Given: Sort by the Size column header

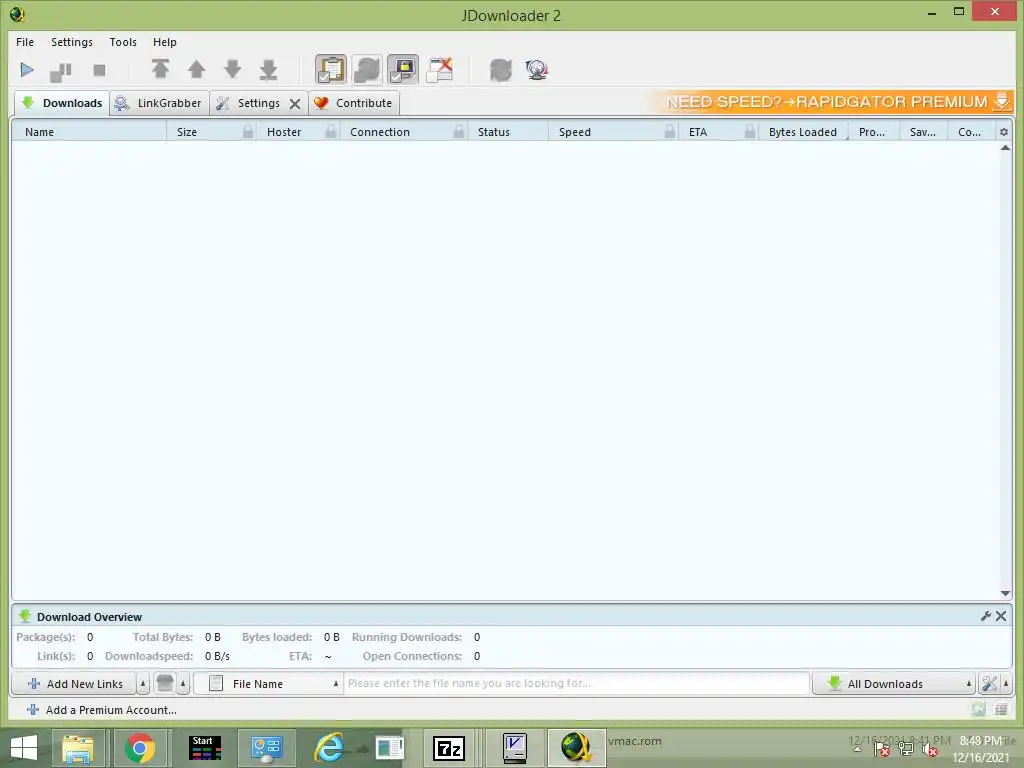Looking at the screenshot, I should (x=210, y=132).
